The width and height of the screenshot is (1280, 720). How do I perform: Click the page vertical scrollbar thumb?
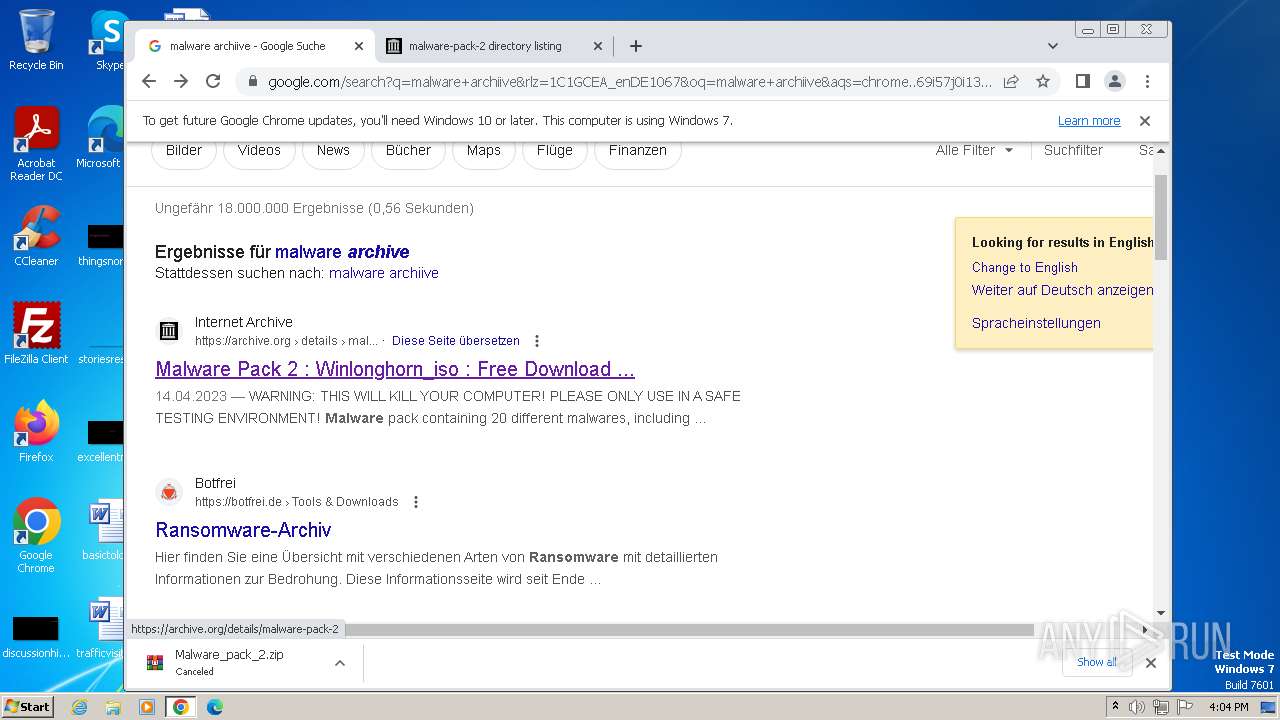point(1161,217)
